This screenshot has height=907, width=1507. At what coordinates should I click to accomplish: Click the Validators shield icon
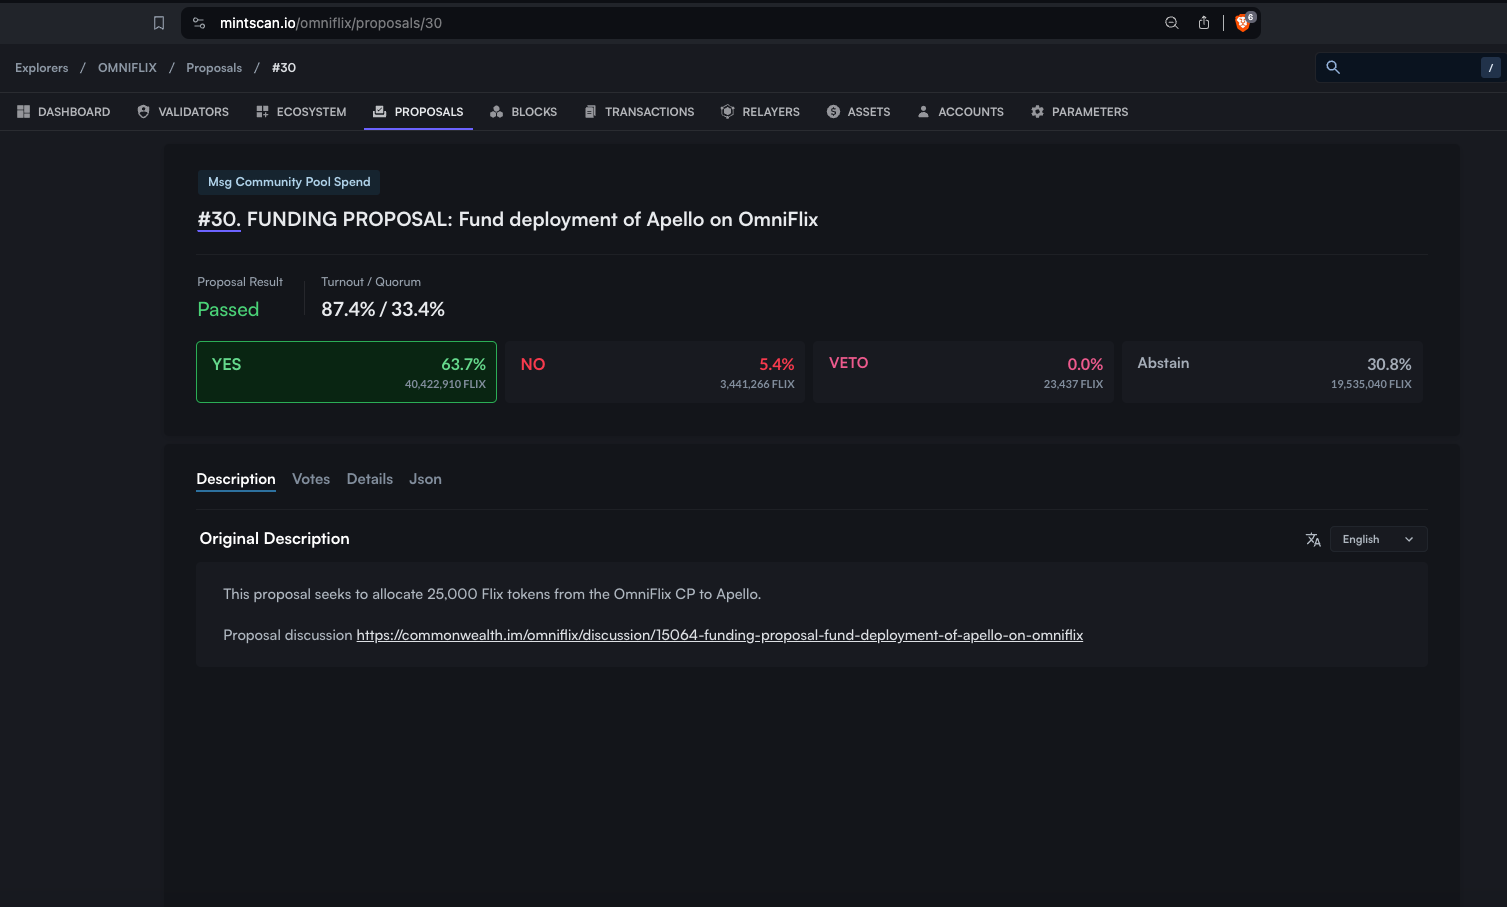(143, 112)
